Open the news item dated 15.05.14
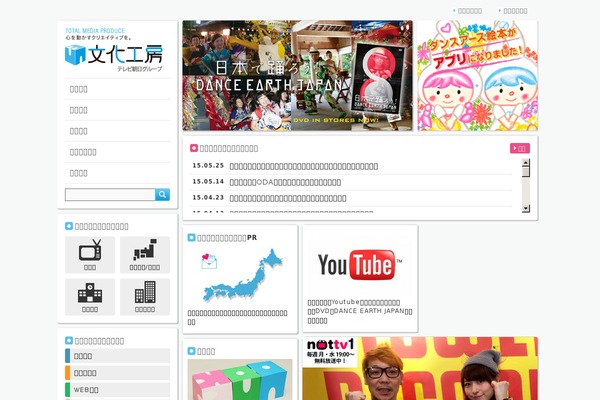The height and width of the screenshot is (400, 600). 285,182
